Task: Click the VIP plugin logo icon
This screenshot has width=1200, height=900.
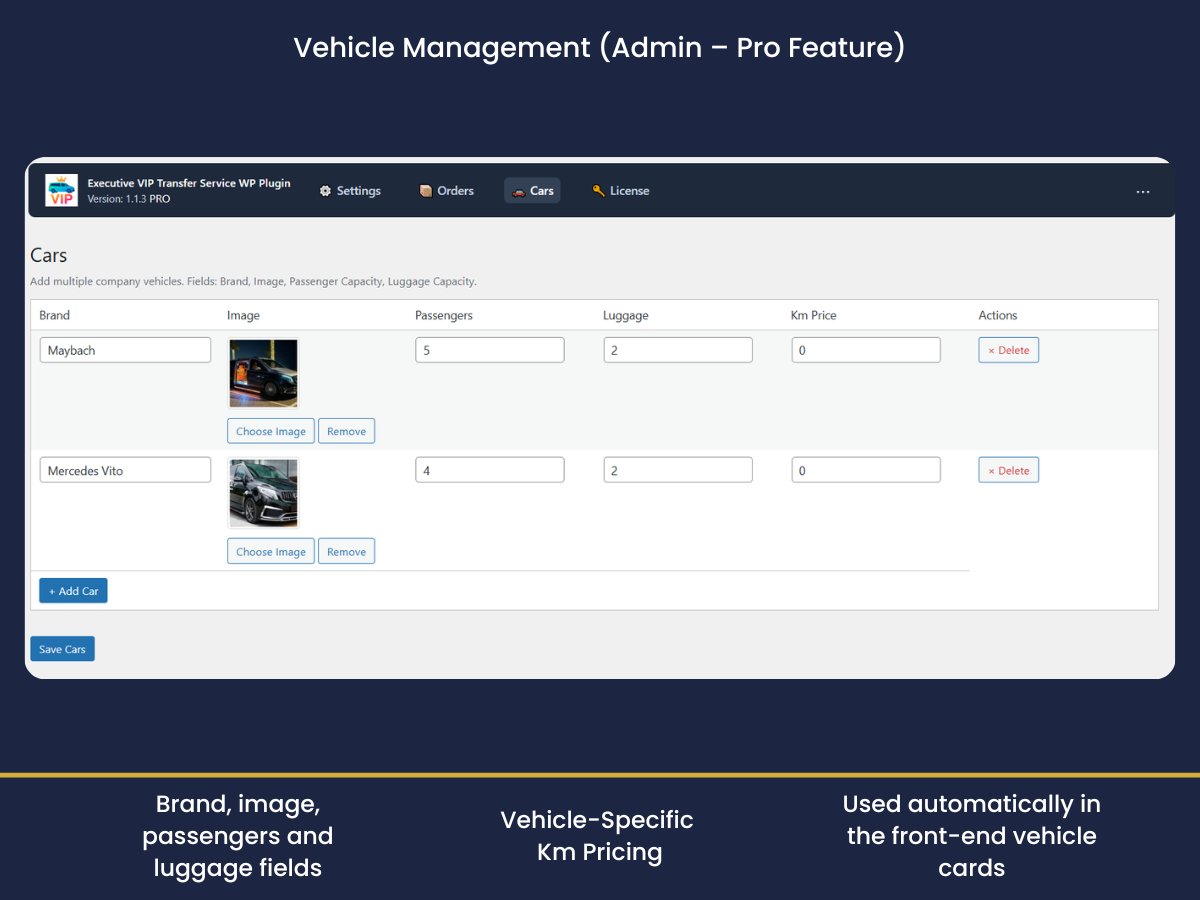Action: (61, 190)
